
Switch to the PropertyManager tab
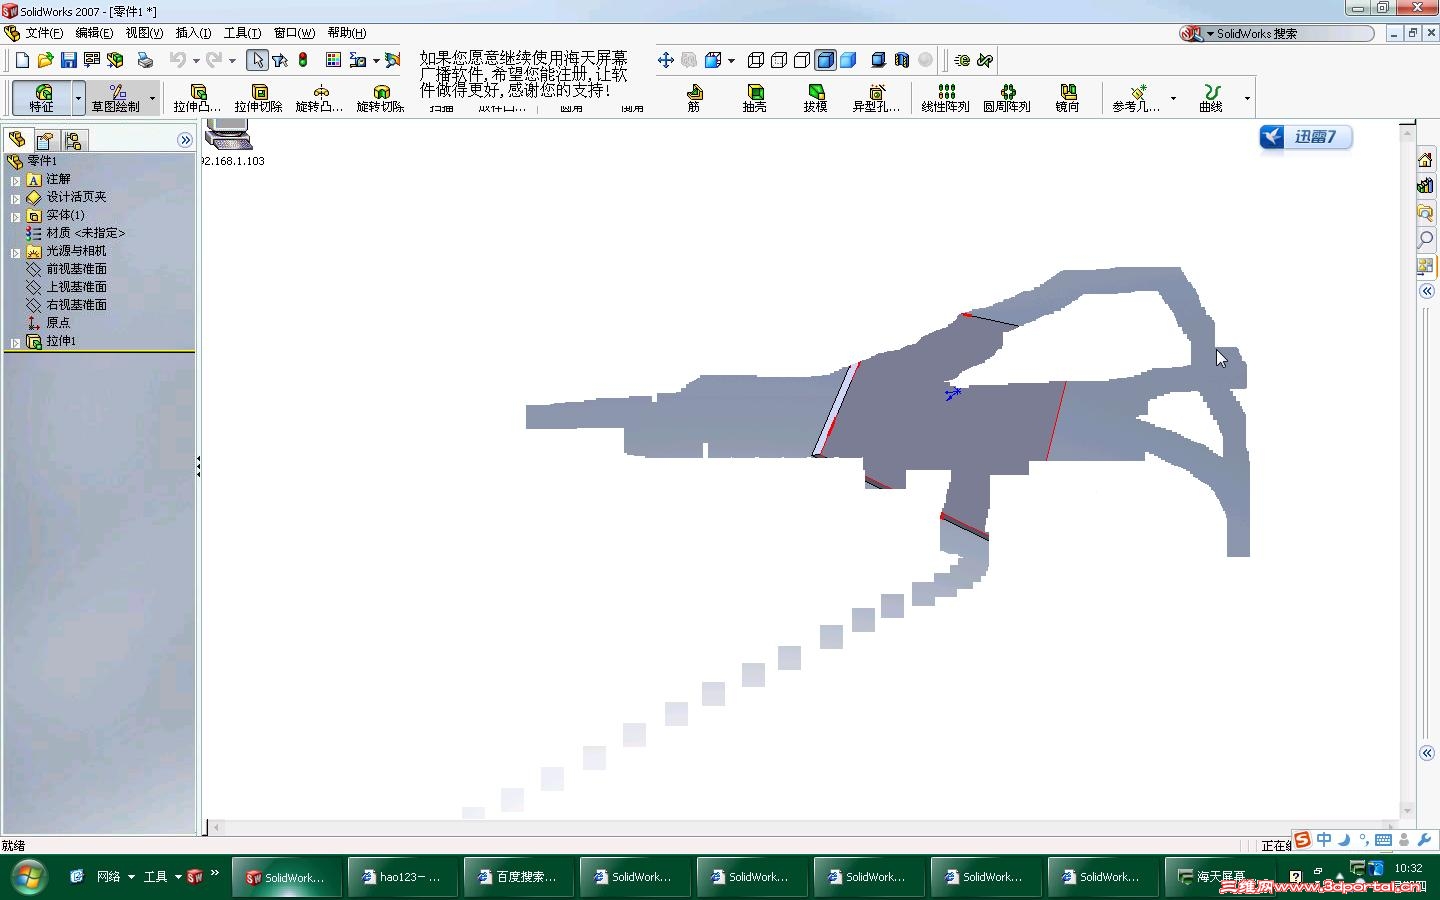[x=45, y=140]
